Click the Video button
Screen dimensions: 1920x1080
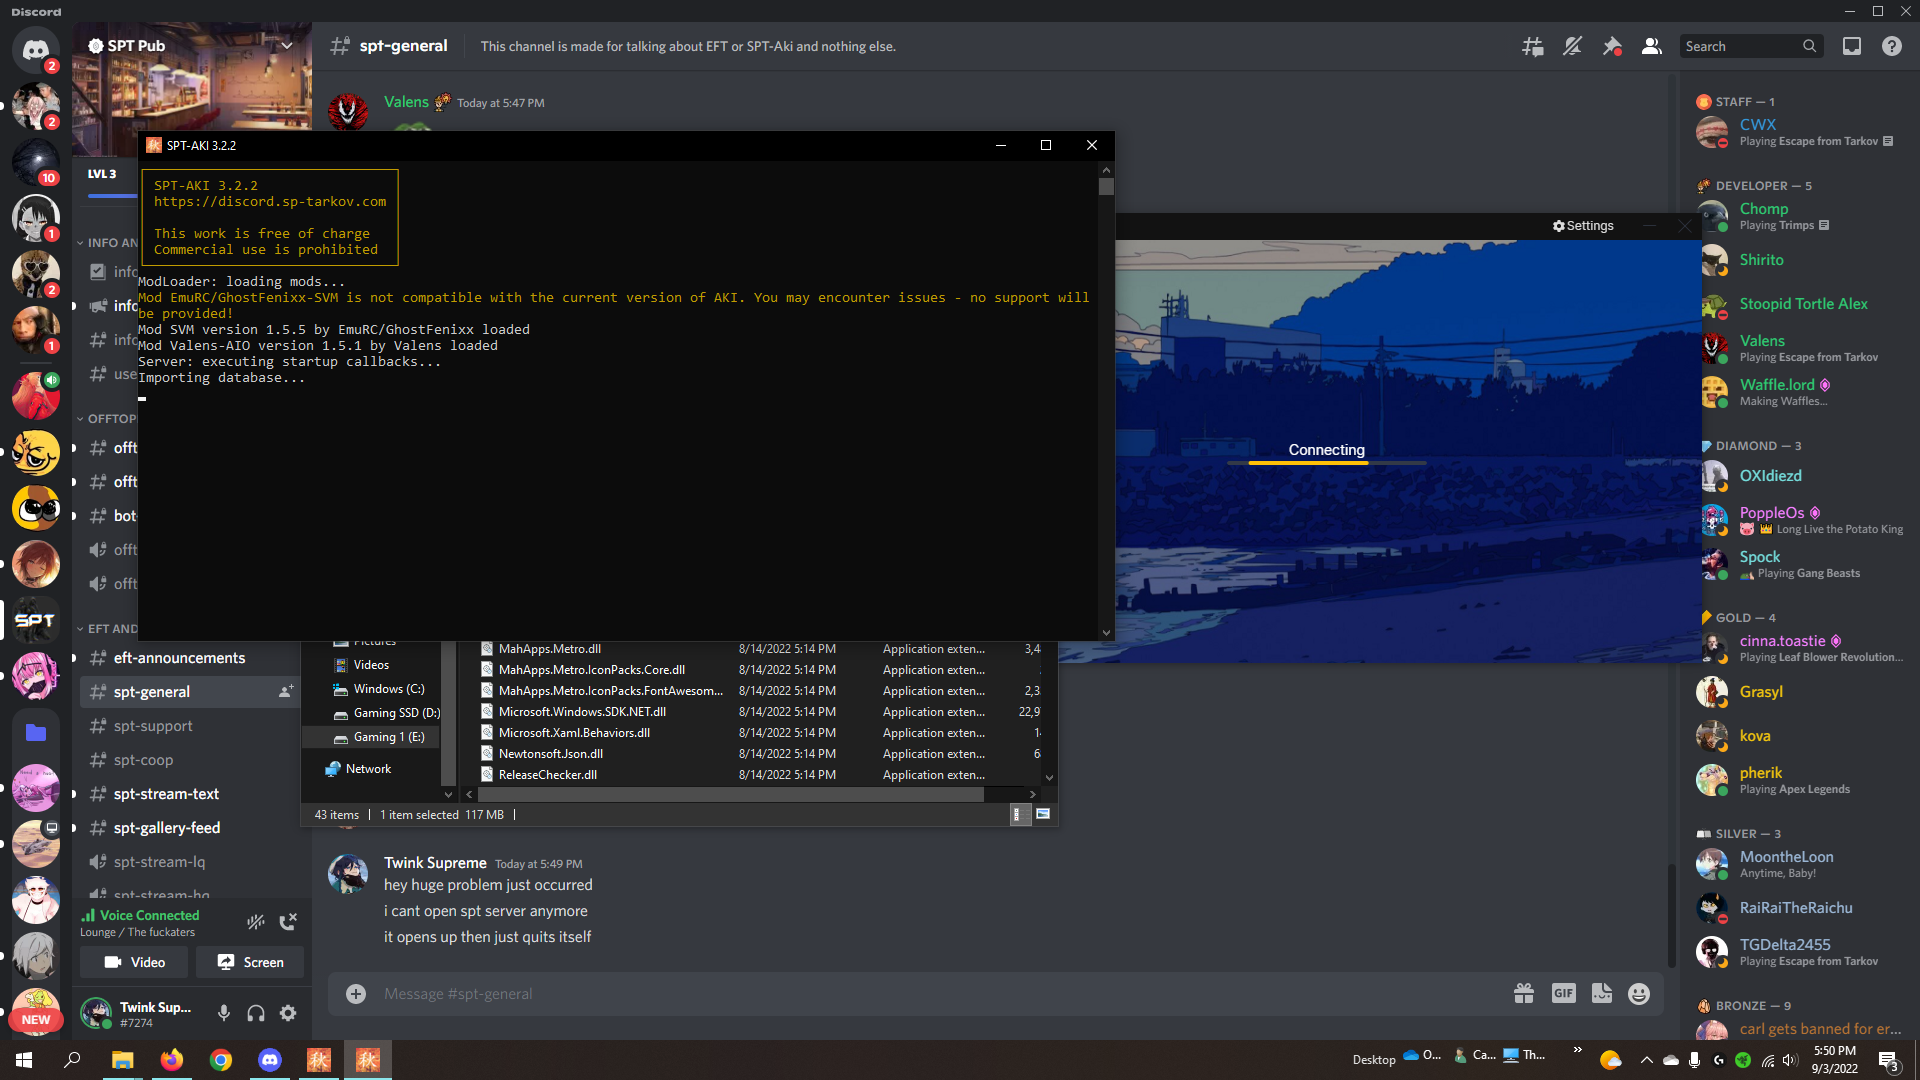click(136, 962)
